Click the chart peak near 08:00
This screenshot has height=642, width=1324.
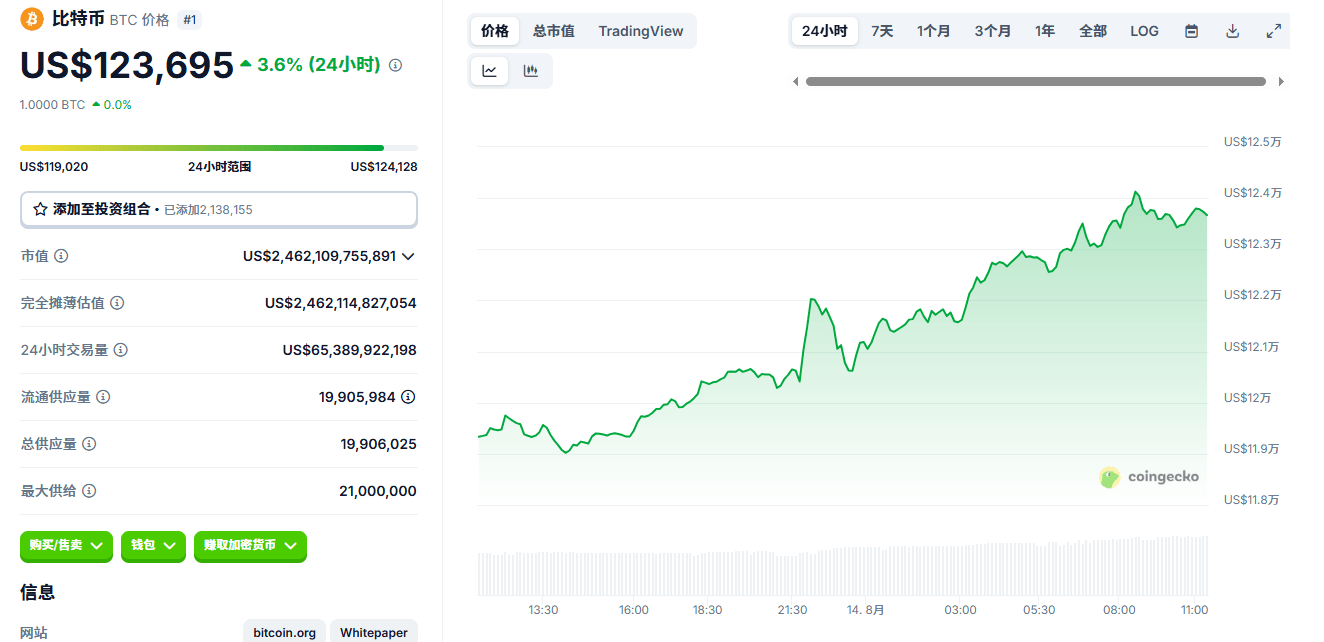point(1136,192)
